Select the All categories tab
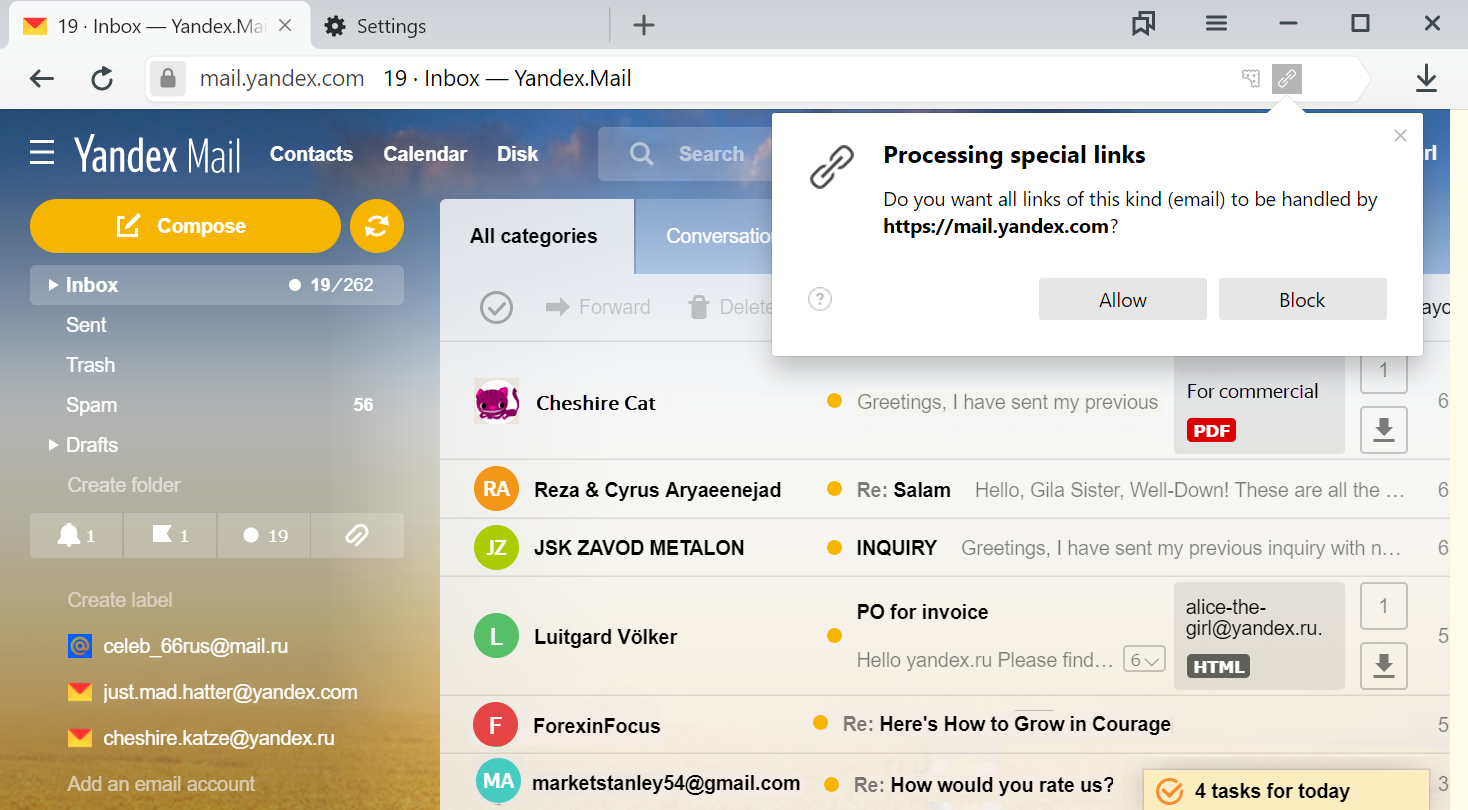The height and width of the screenshot is (810, 1468). point(536,236)
